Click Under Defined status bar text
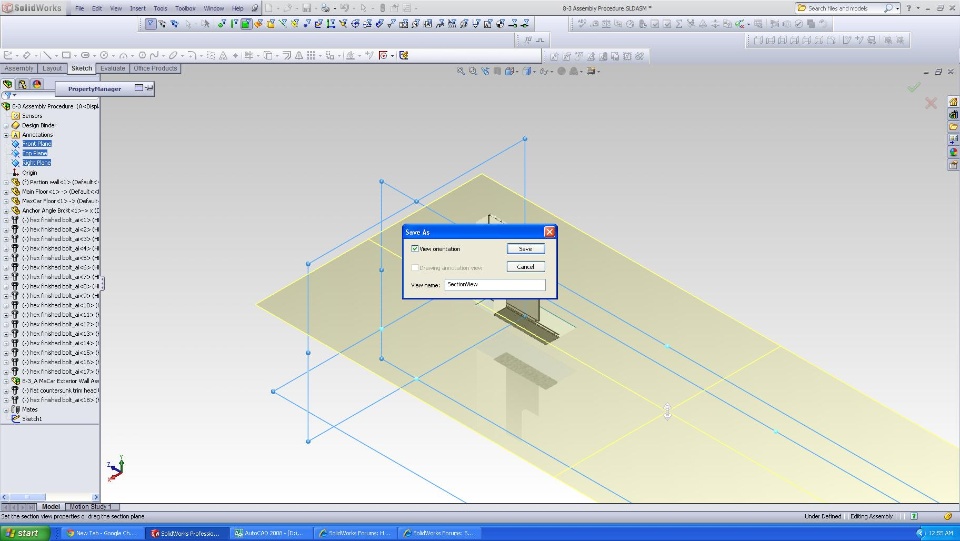Screen dimensions: 960x541 [x=822, y=517]
